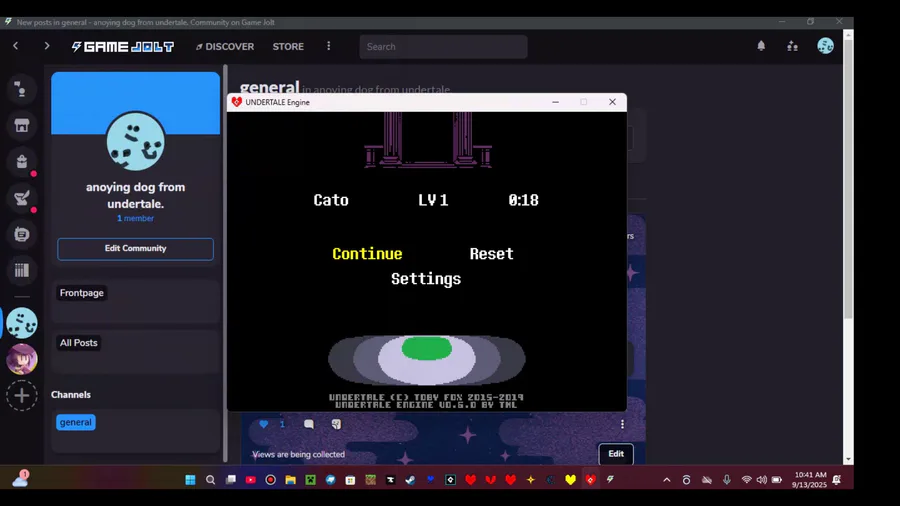The image size is (900, 506).
Task: Go forward with the right arrow
Action: click(47, 46)
